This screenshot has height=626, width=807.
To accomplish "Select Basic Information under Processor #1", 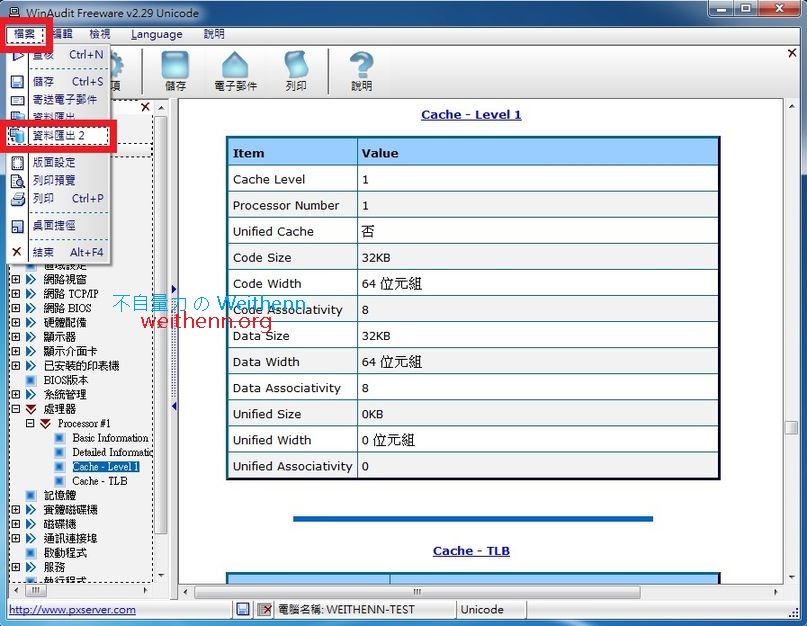I will pyautogui.click(x=111, y=437).
